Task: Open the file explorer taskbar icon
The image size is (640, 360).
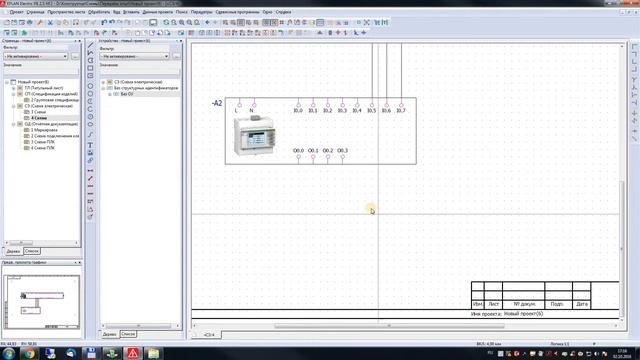Action: click(153, 353)
